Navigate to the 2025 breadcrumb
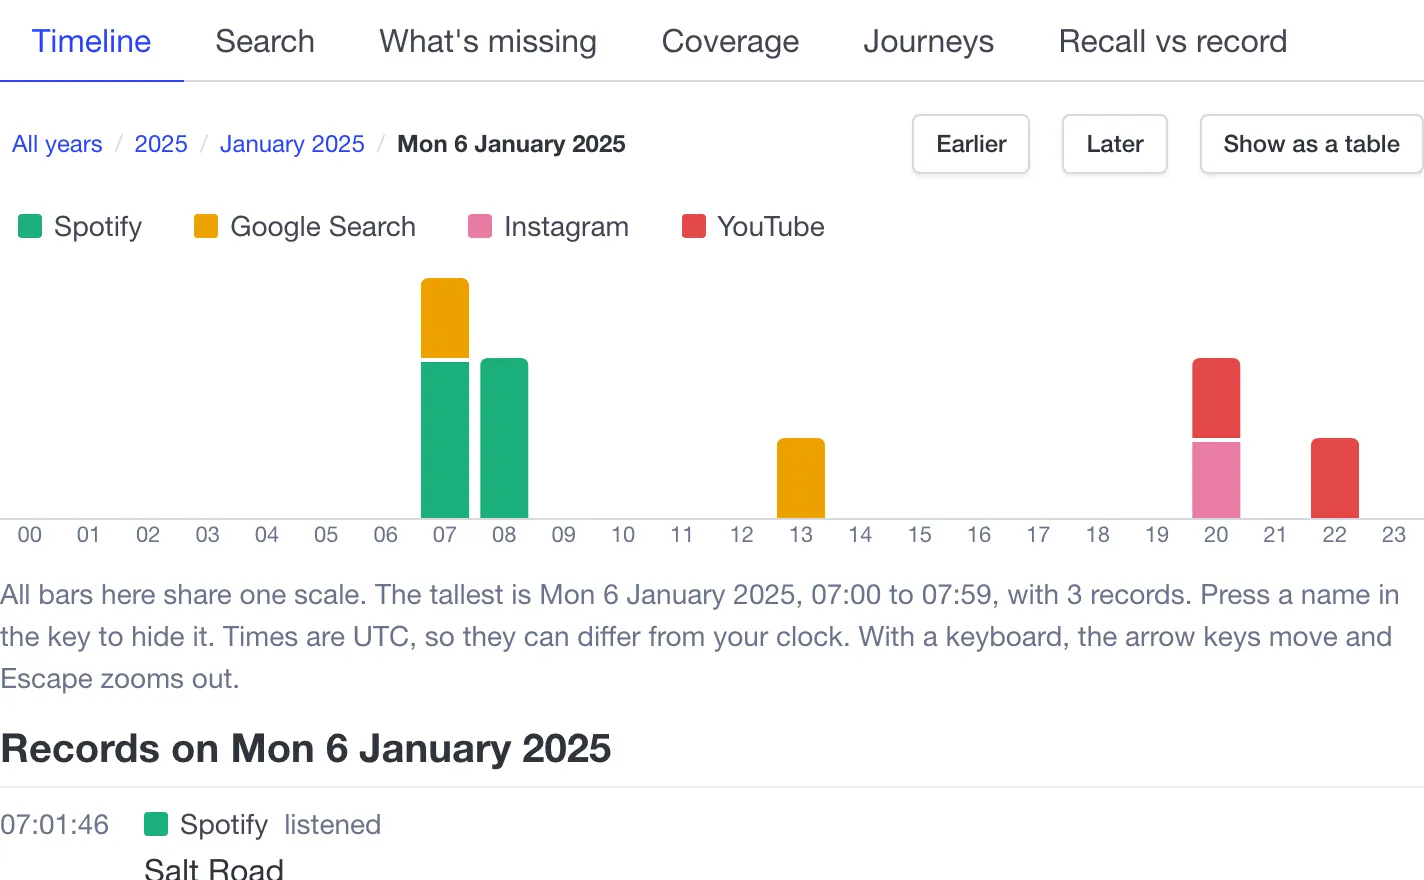This screenshot has height=880, width=1424. (161, 144)
